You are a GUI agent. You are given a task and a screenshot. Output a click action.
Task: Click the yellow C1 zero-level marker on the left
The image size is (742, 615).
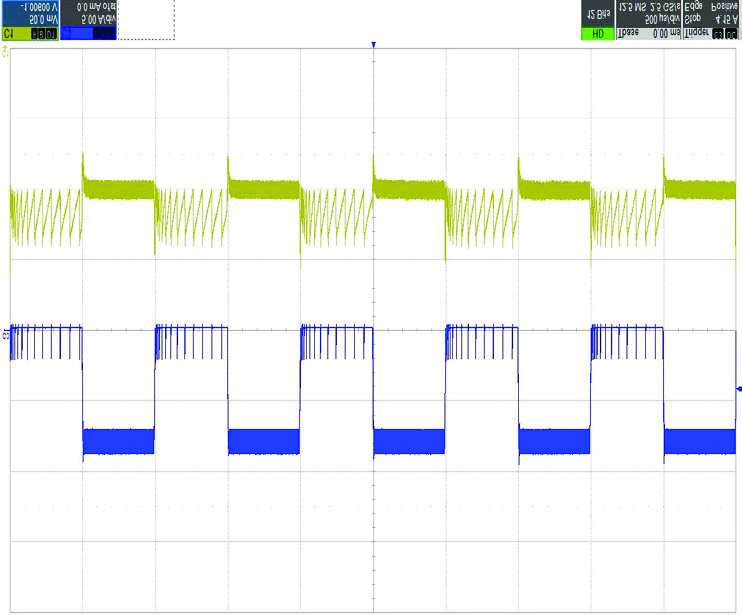(6, 51)
